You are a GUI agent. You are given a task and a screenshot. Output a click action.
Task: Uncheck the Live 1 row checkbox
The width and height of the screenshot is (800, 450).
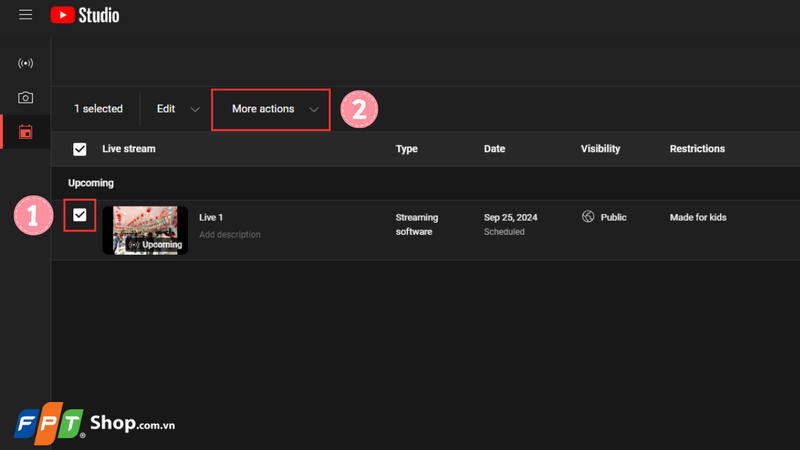coord(80,215)
